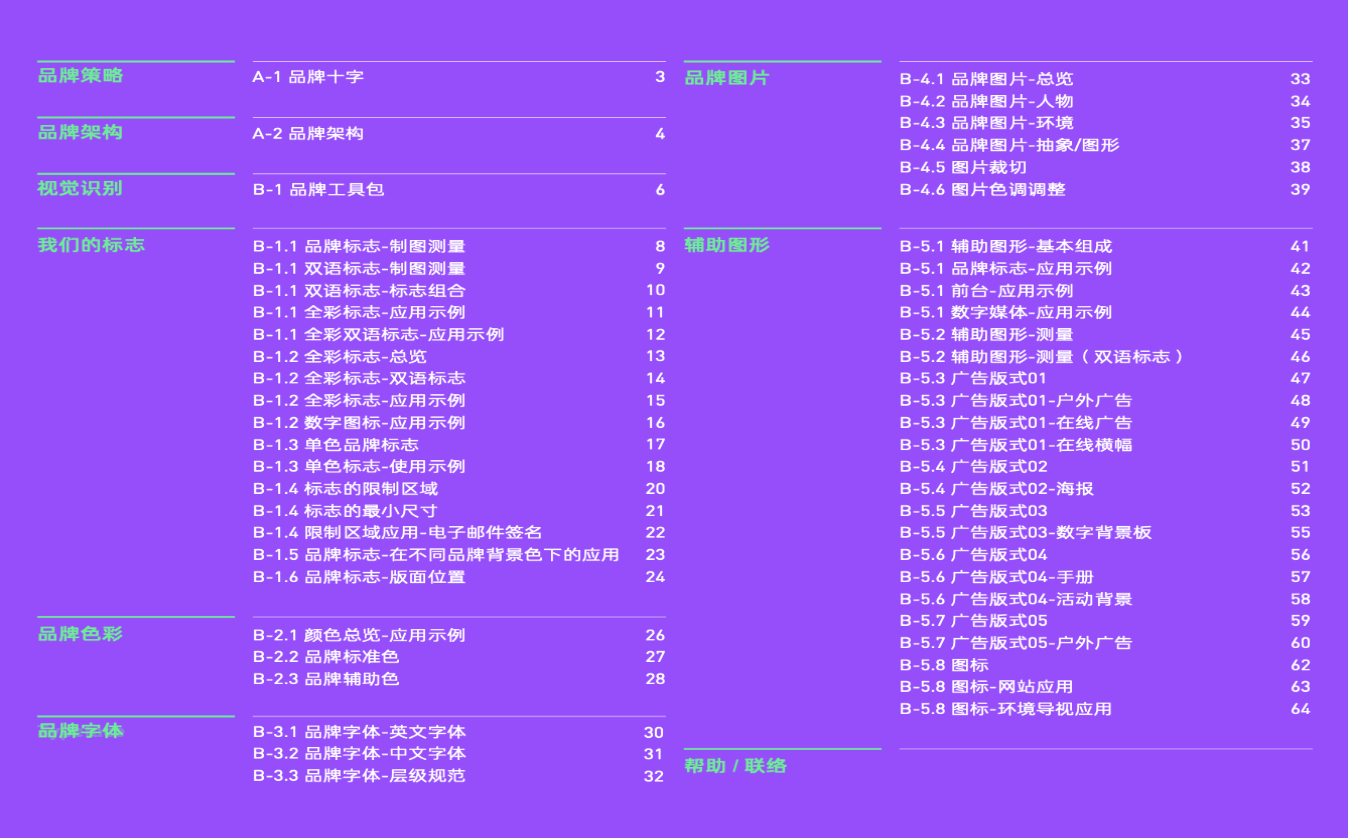Open B-2.3 品牌辅助色 entry
This screenshot has height=838, width=1348.
coord(326,679)
